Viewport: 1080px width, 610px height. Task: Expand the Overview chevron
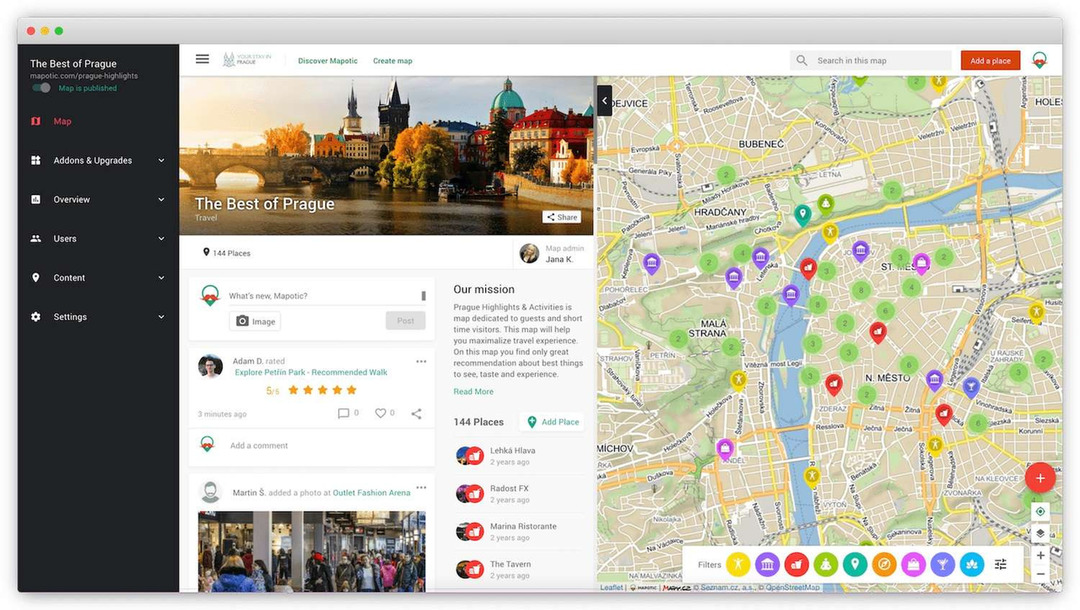tap(161, 200)
